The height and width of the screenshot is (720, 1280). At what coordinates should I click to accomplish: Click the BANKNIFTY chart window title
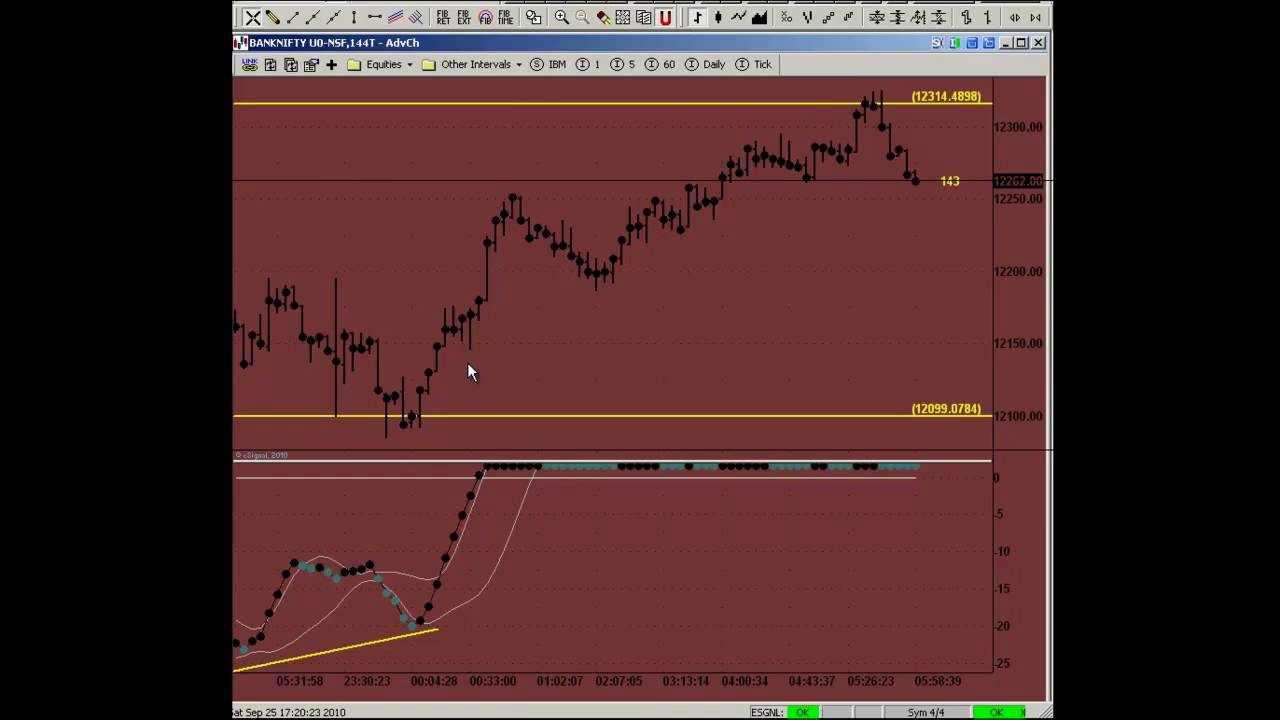[333, 42]
